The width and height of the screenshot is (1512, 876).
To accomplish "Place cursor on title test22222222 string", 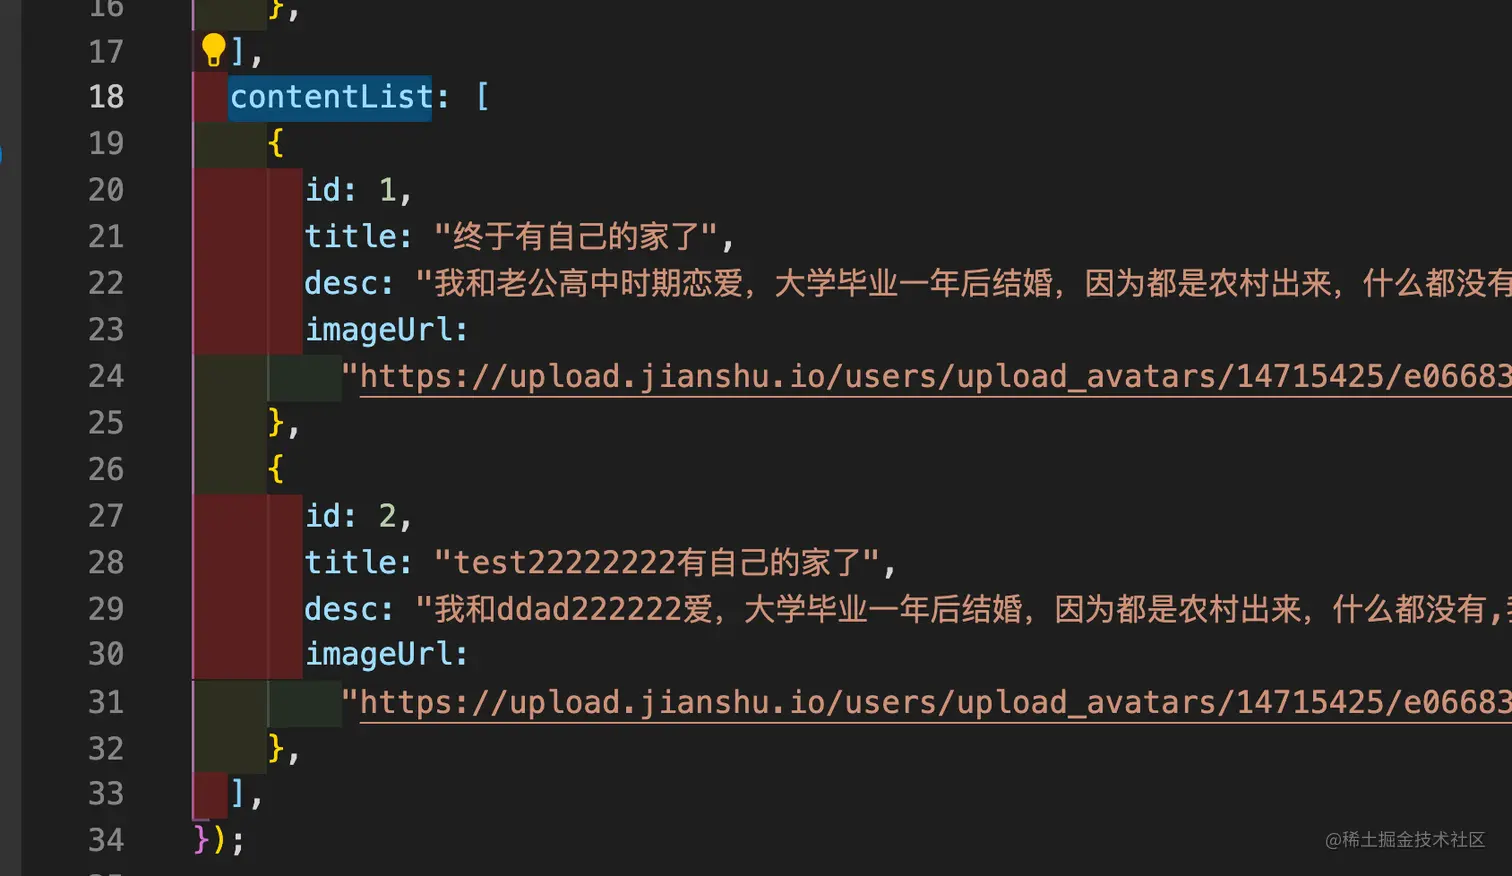I will pyautogui.click(x=657, y=563).
